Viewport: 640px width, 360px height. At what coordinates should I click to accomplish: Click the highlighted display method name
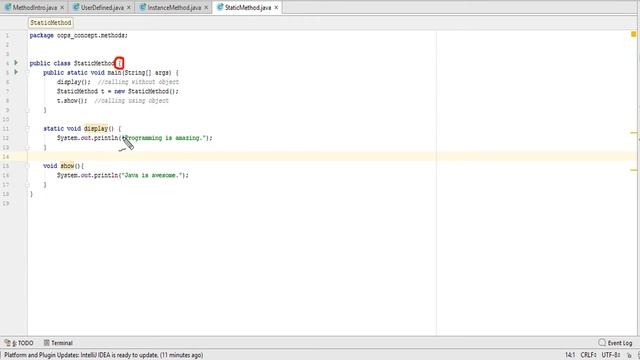(x=96, y=129)
